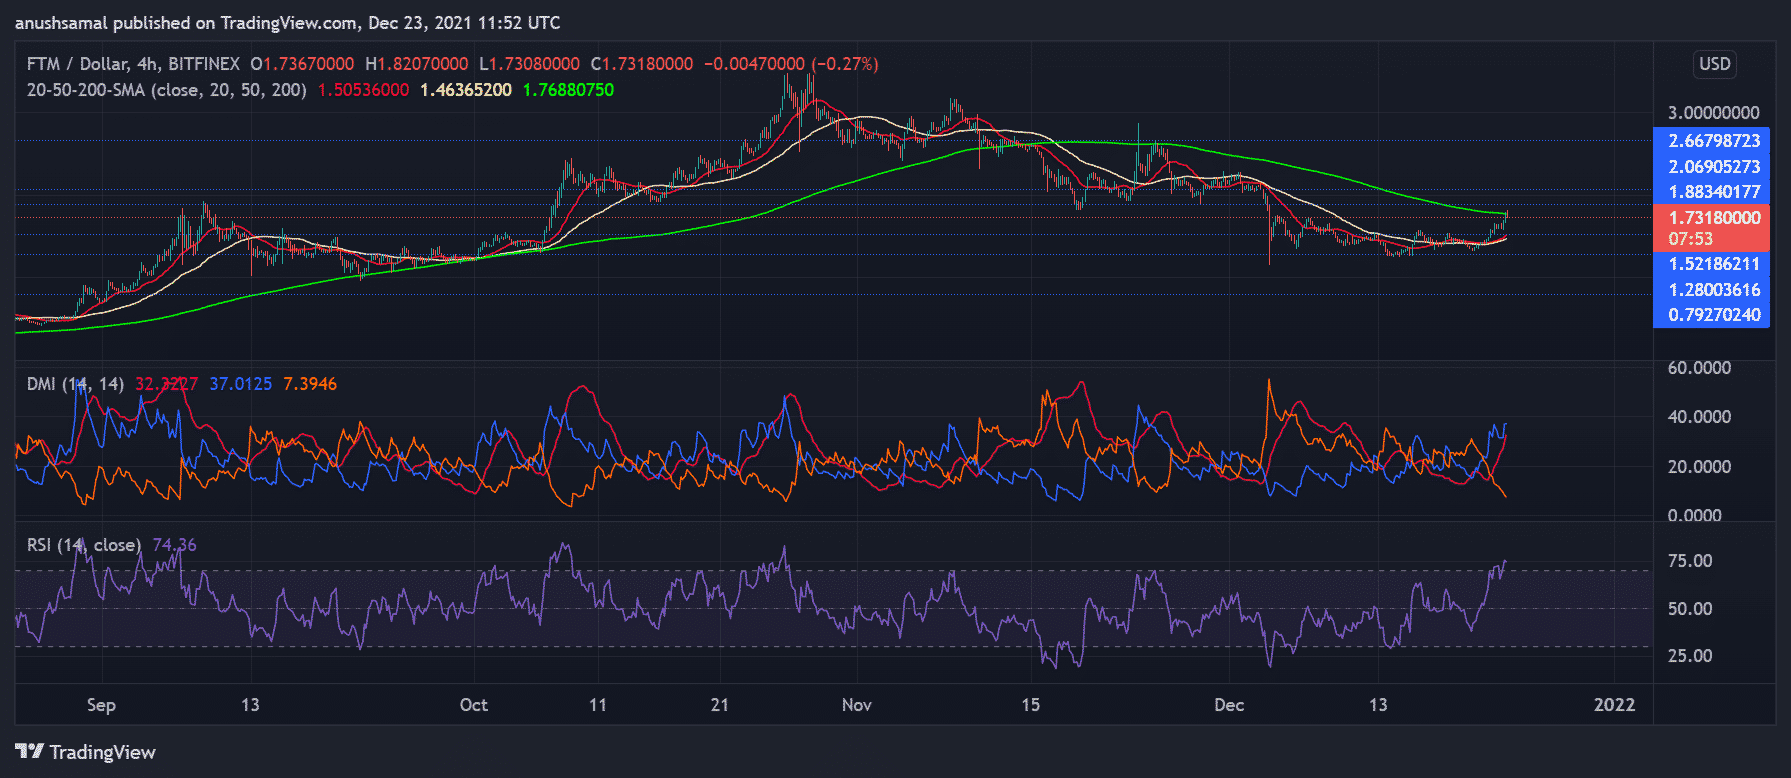Click the 1.28003616 price level label
The width and height of the screenshot is (1791, 778).
[x=1713, y=290]
